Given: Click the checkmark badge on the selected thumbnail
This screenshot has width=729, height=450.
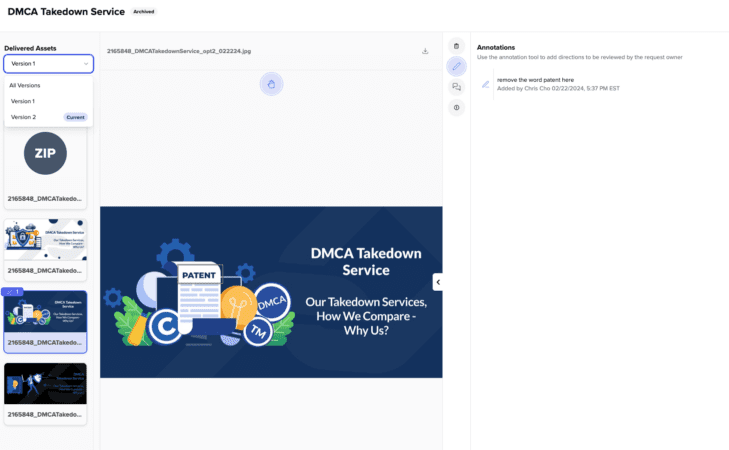Looking at the screenshot, I should (12, 292).
